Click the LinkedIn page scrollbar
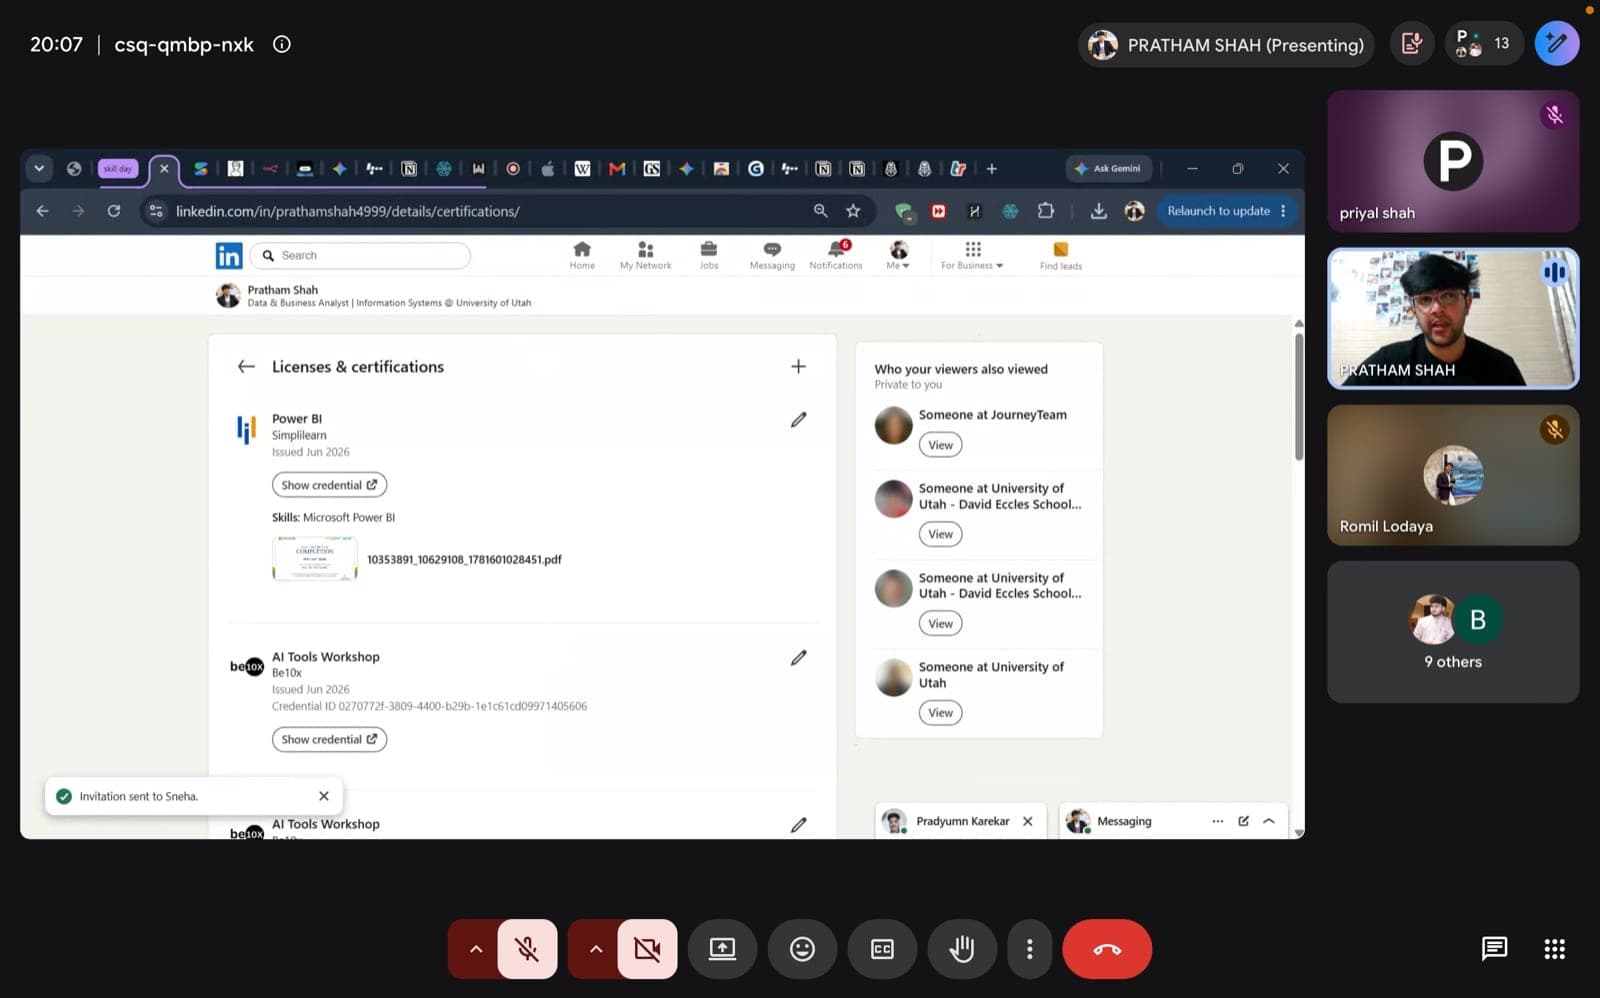The height and width of the screenshot is (998, 1600). tap(1299, 396)
